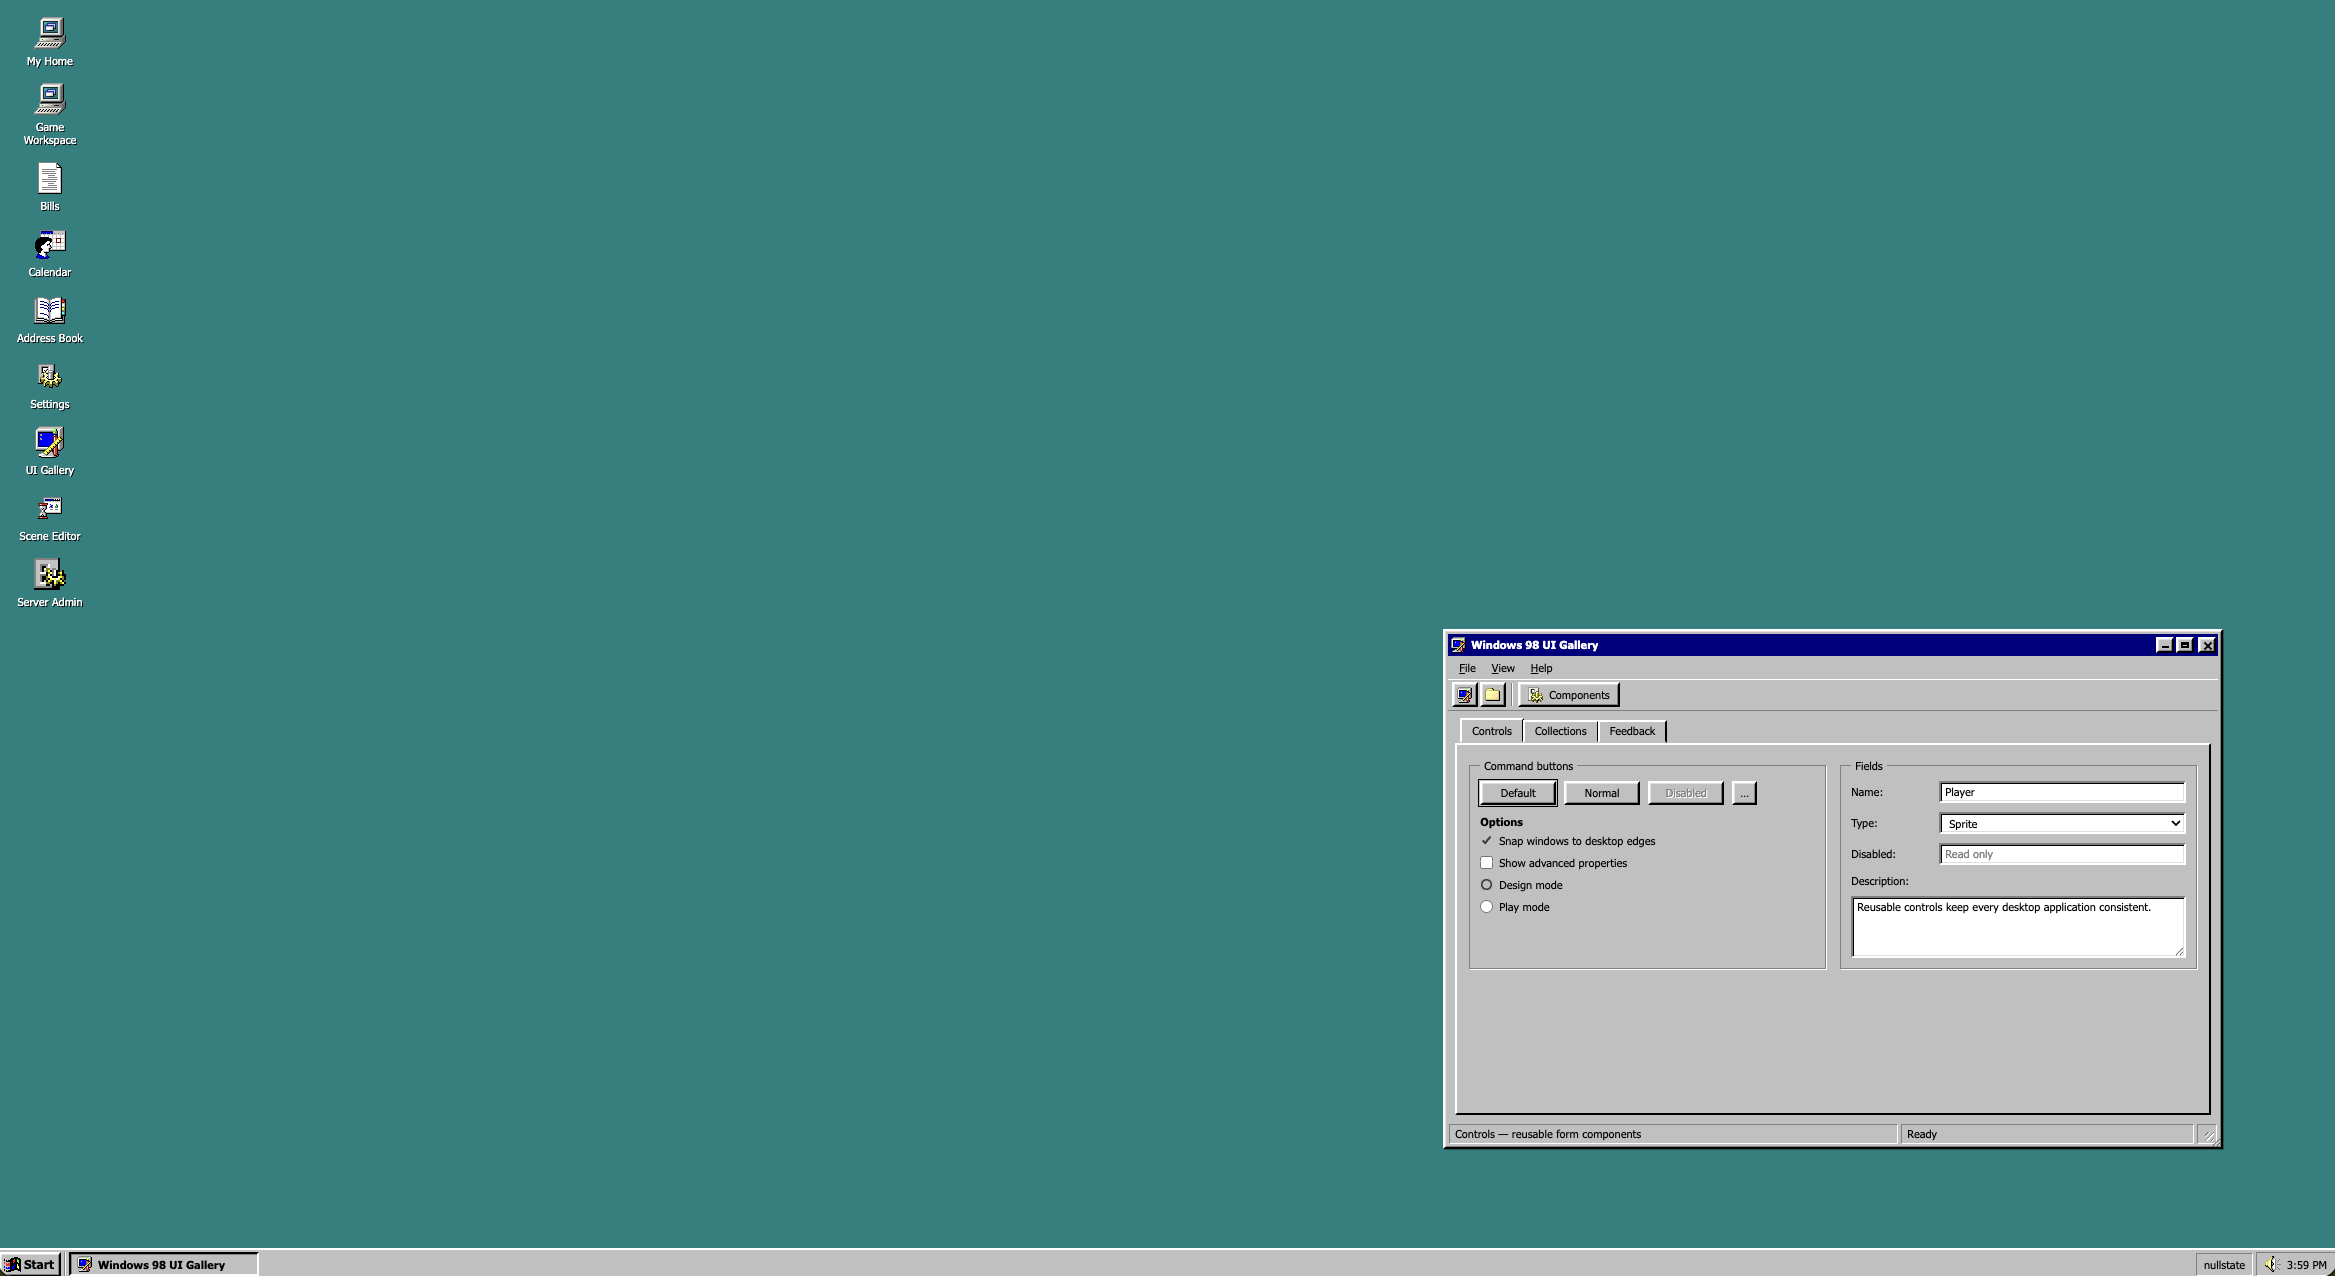The image size is (2335, 1276).
Task: Click the ellipsis (...) command button
Action: pyautogui.click(x=1744, y=793)
